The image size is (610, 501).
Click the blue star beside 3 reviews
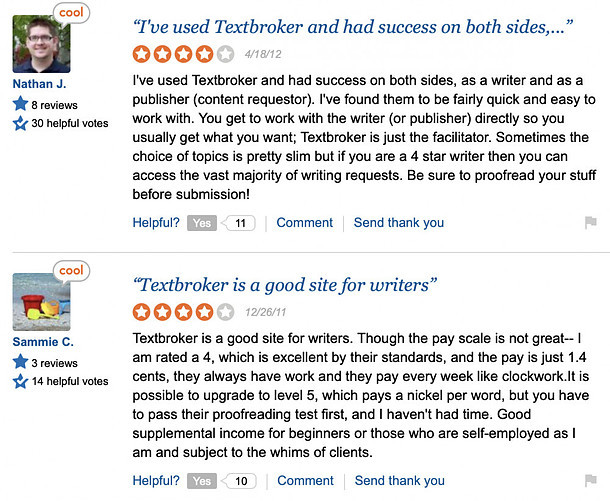click(x=20, y=361)
